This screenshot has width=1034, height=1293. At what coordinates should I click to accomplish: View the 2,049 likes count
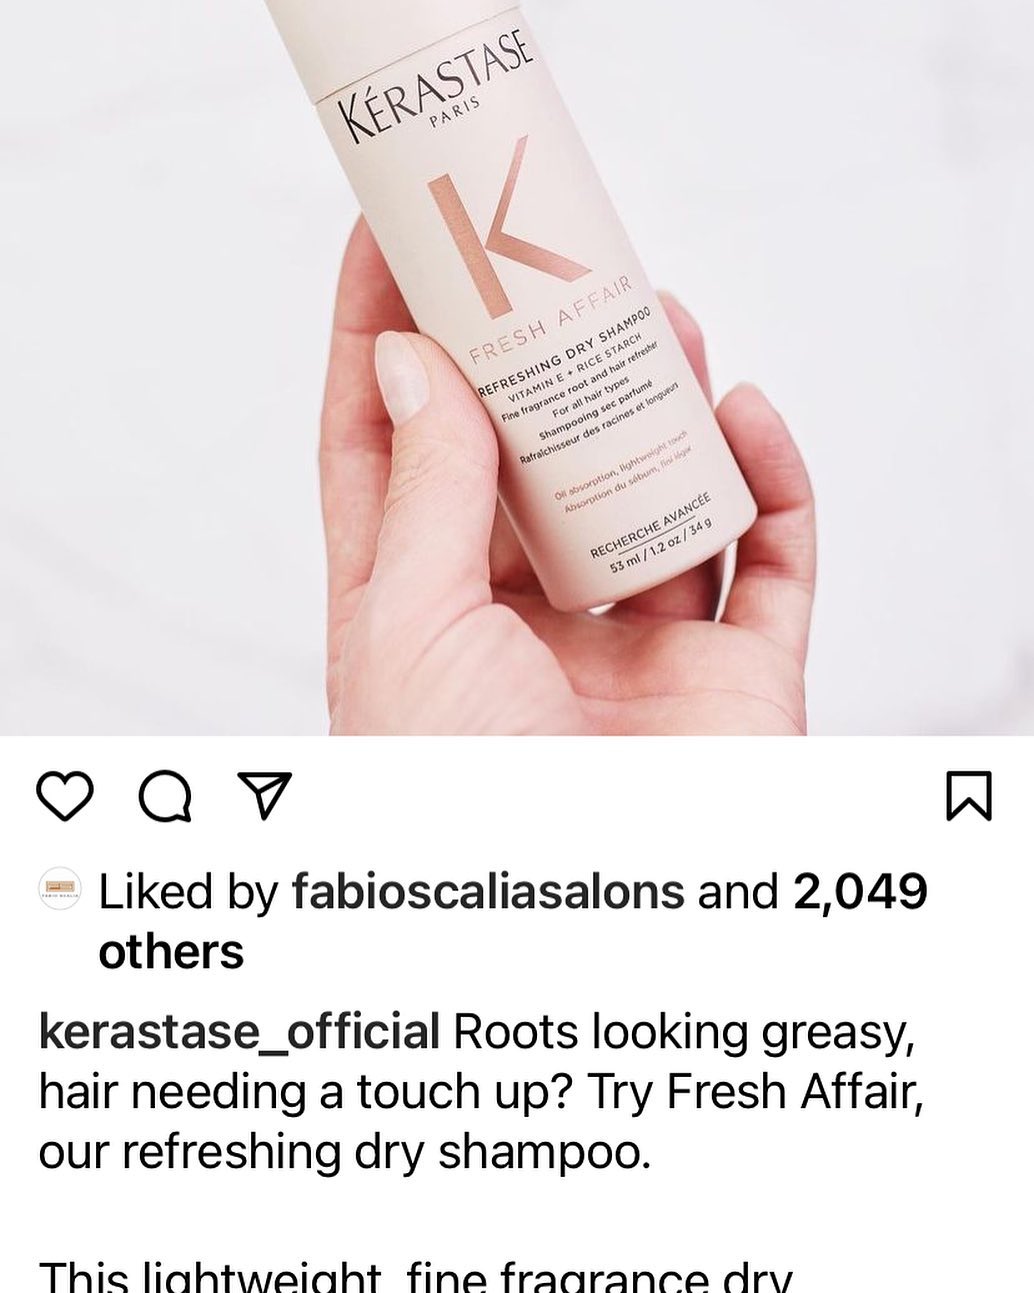point(861,891)
